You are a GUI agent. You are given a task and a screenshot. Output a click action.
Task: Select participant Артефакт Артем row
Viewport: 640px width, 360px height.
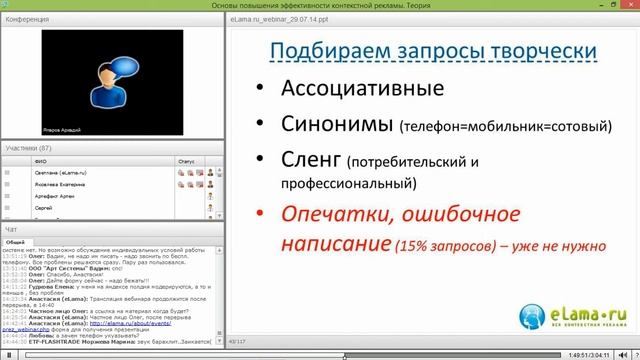[108, 196]
